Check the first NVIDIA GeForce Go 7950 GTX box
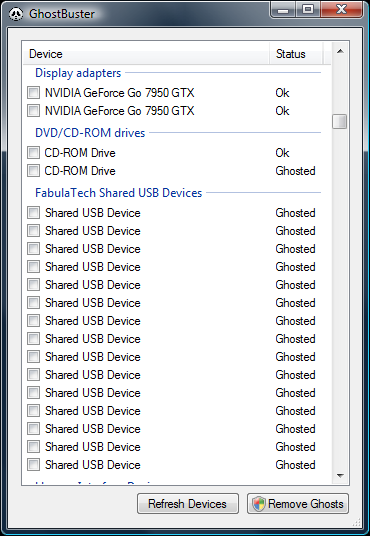 point(34,93)
